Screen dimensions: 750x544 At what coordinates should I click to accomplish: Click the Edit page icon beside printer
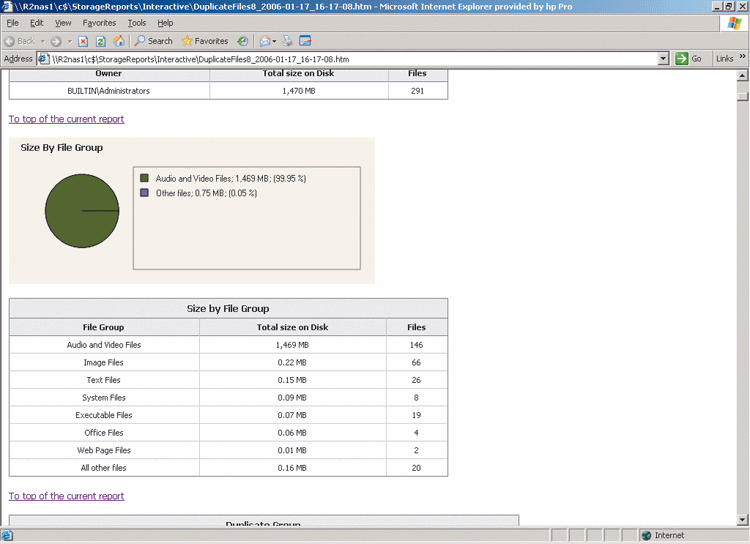pyautogui.click(x=305, y=41)
